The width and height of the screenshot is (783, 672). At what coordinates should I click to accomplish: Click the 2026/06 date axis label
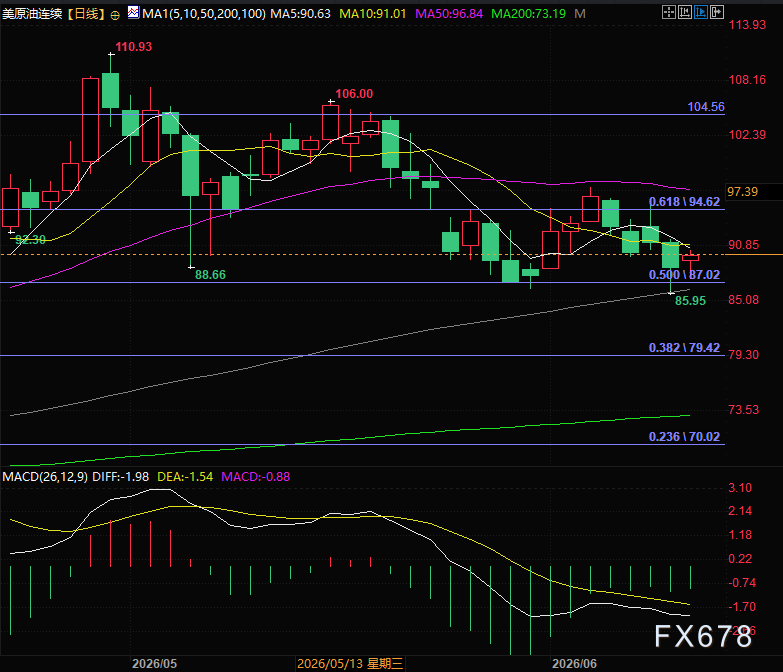[x=574, y=664]
